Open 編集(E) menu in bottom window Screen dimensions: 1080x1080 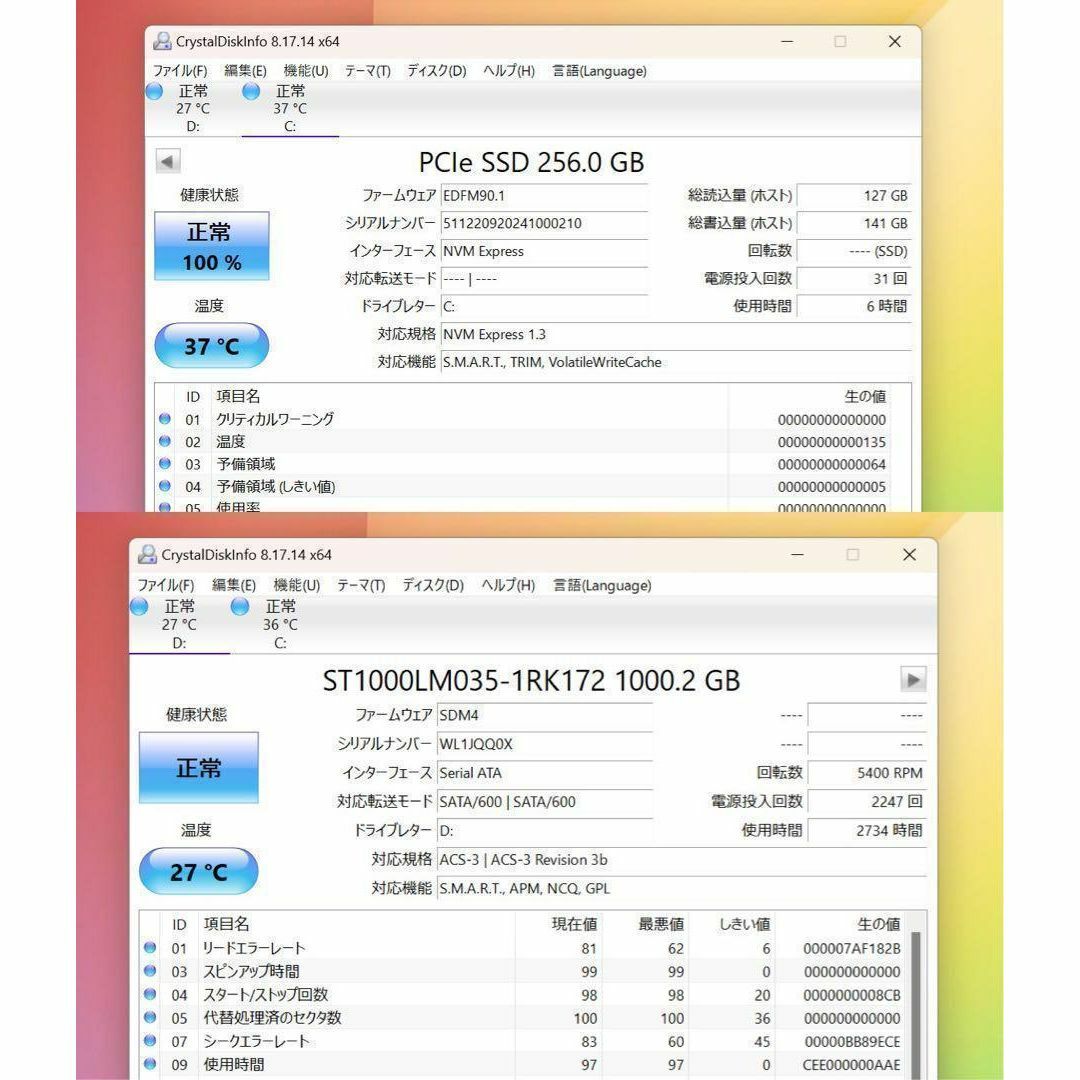coord(234,585)
